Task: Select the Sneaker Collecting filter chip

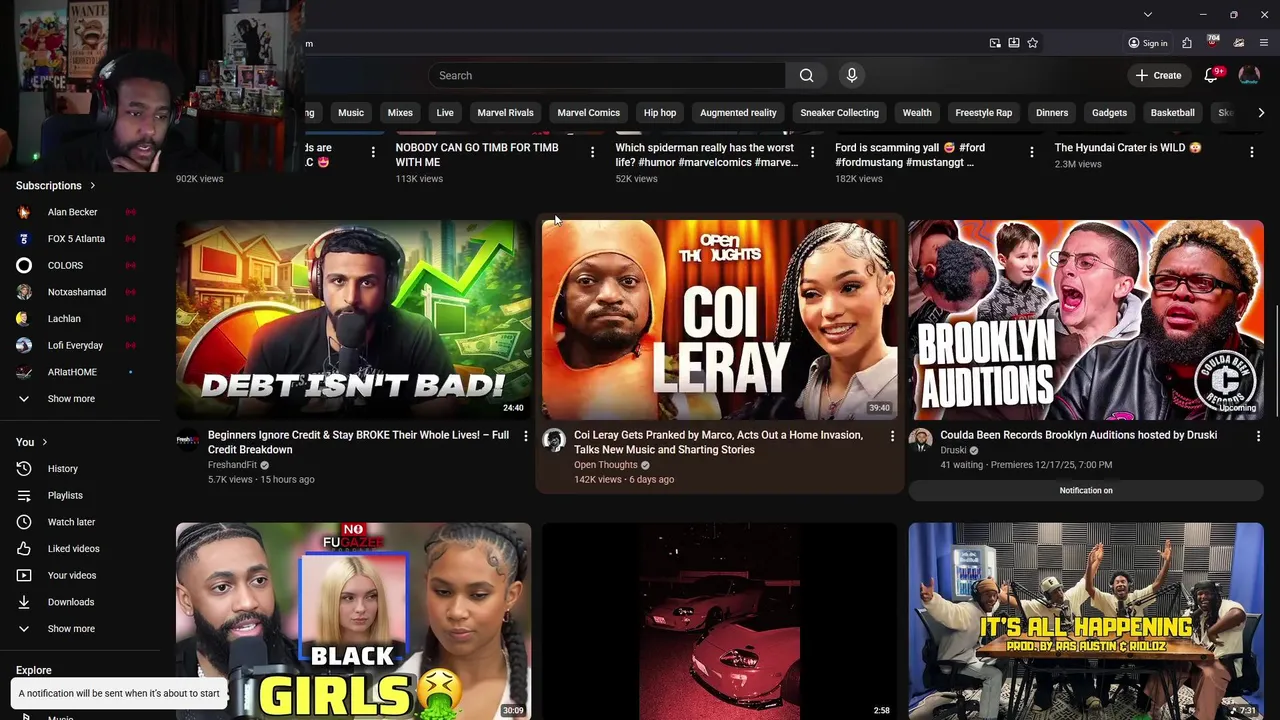Action: click(839, 113)
